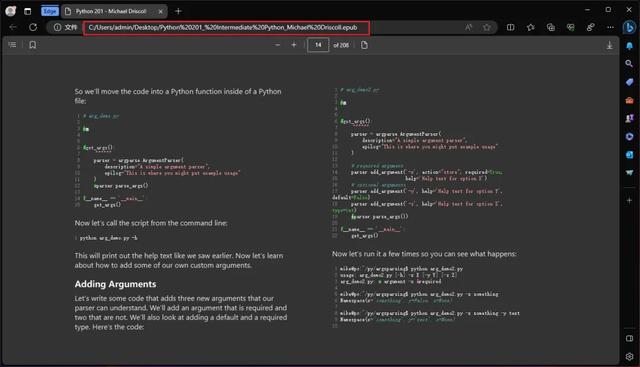Screen dimensions: 640x367
Task: Open the table of contents panel
Action: pos(12,44)
